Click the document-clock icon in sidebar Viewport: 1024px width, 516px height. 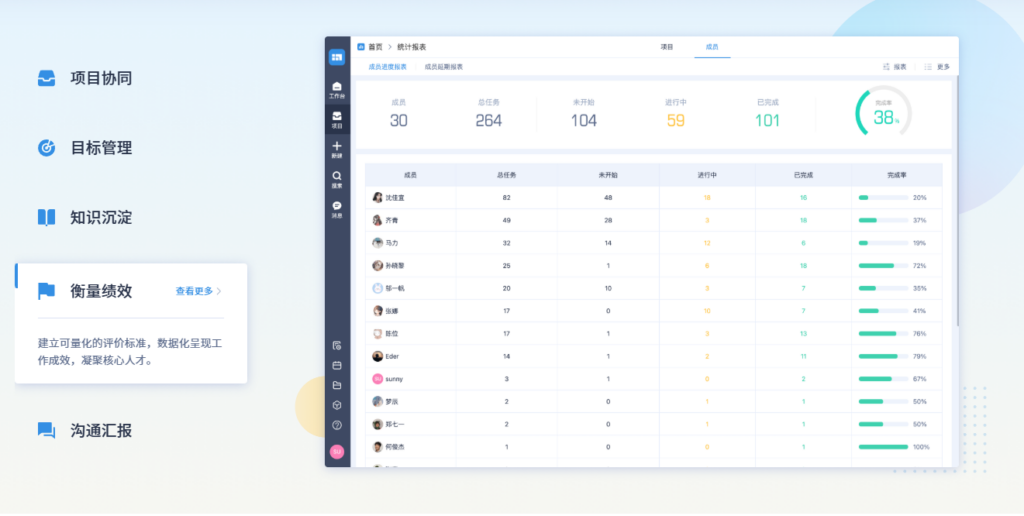tap(337, 346)
